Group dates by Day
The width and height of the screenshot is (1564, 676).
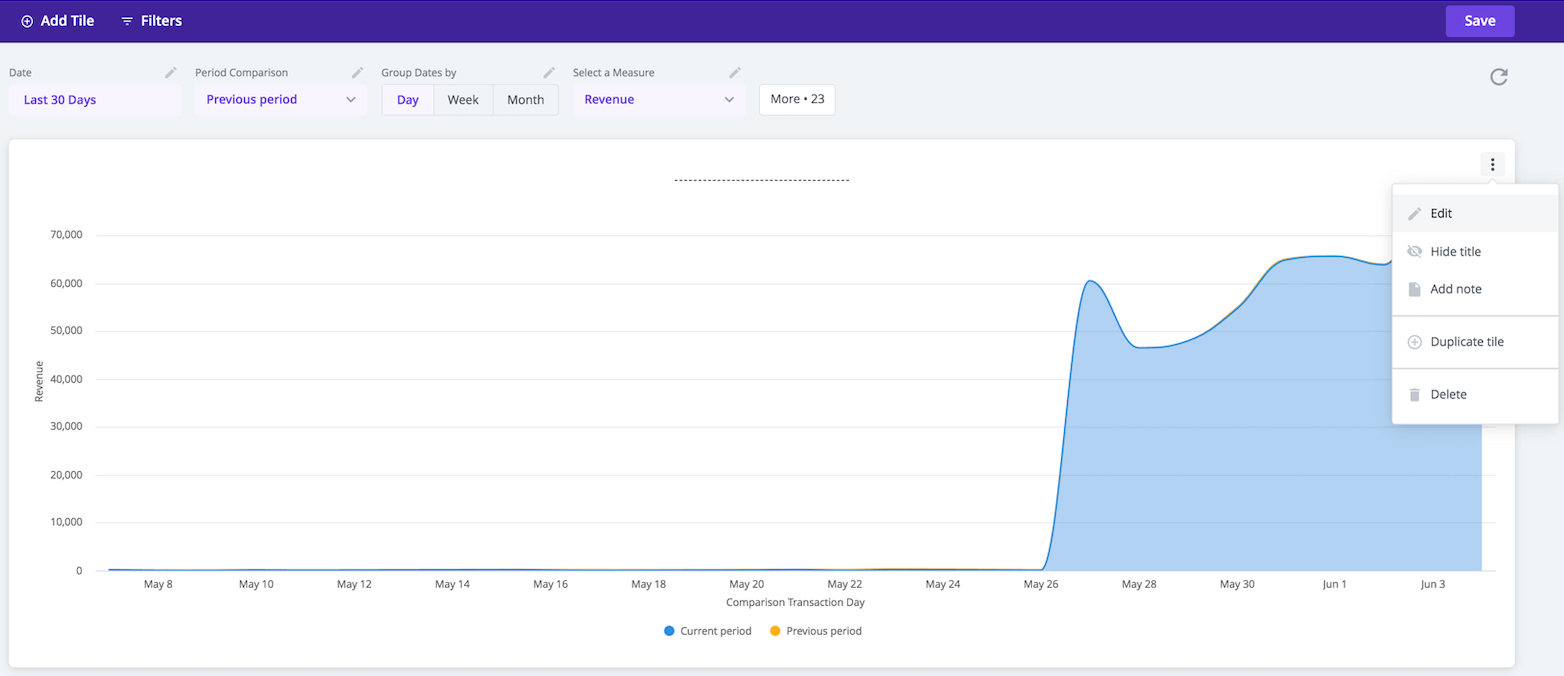point(408,100)
